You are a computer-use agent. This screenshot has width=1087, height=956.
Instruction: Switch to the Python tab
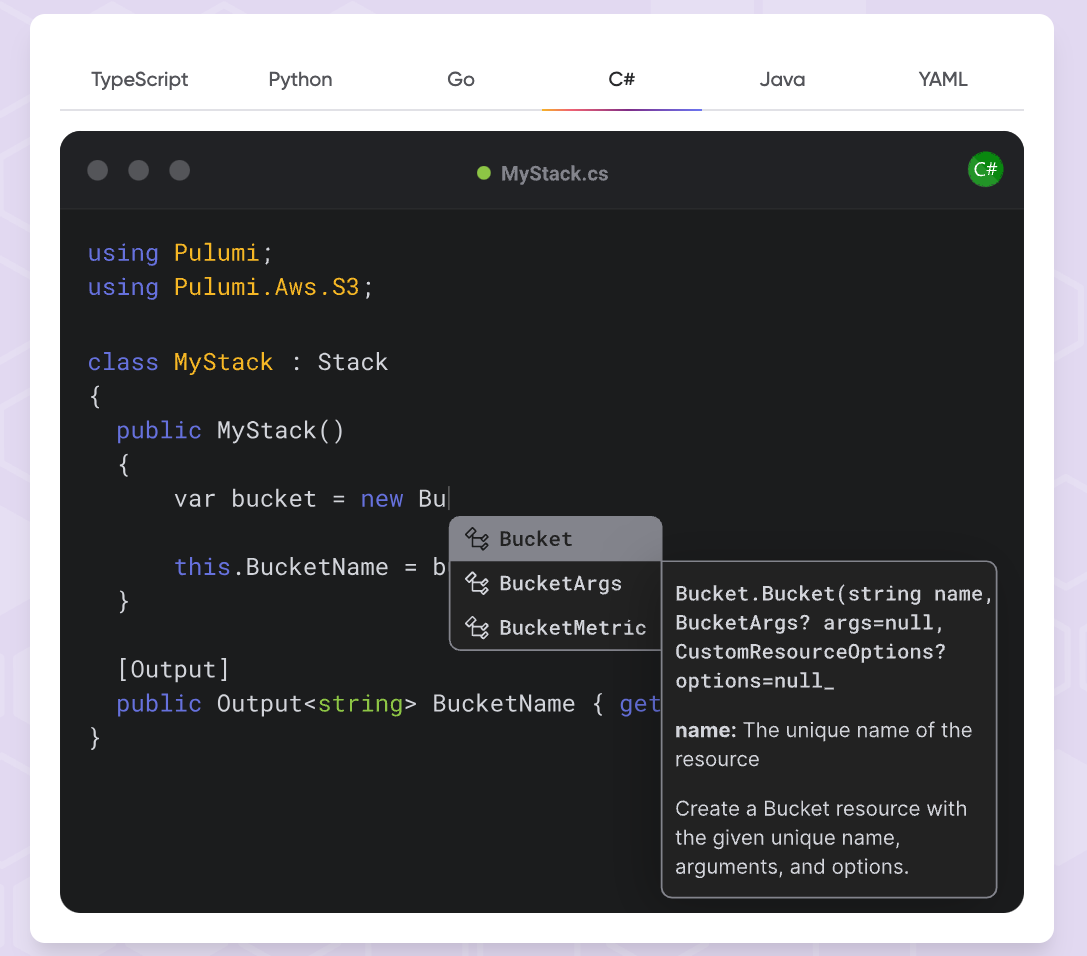(300, 80)
